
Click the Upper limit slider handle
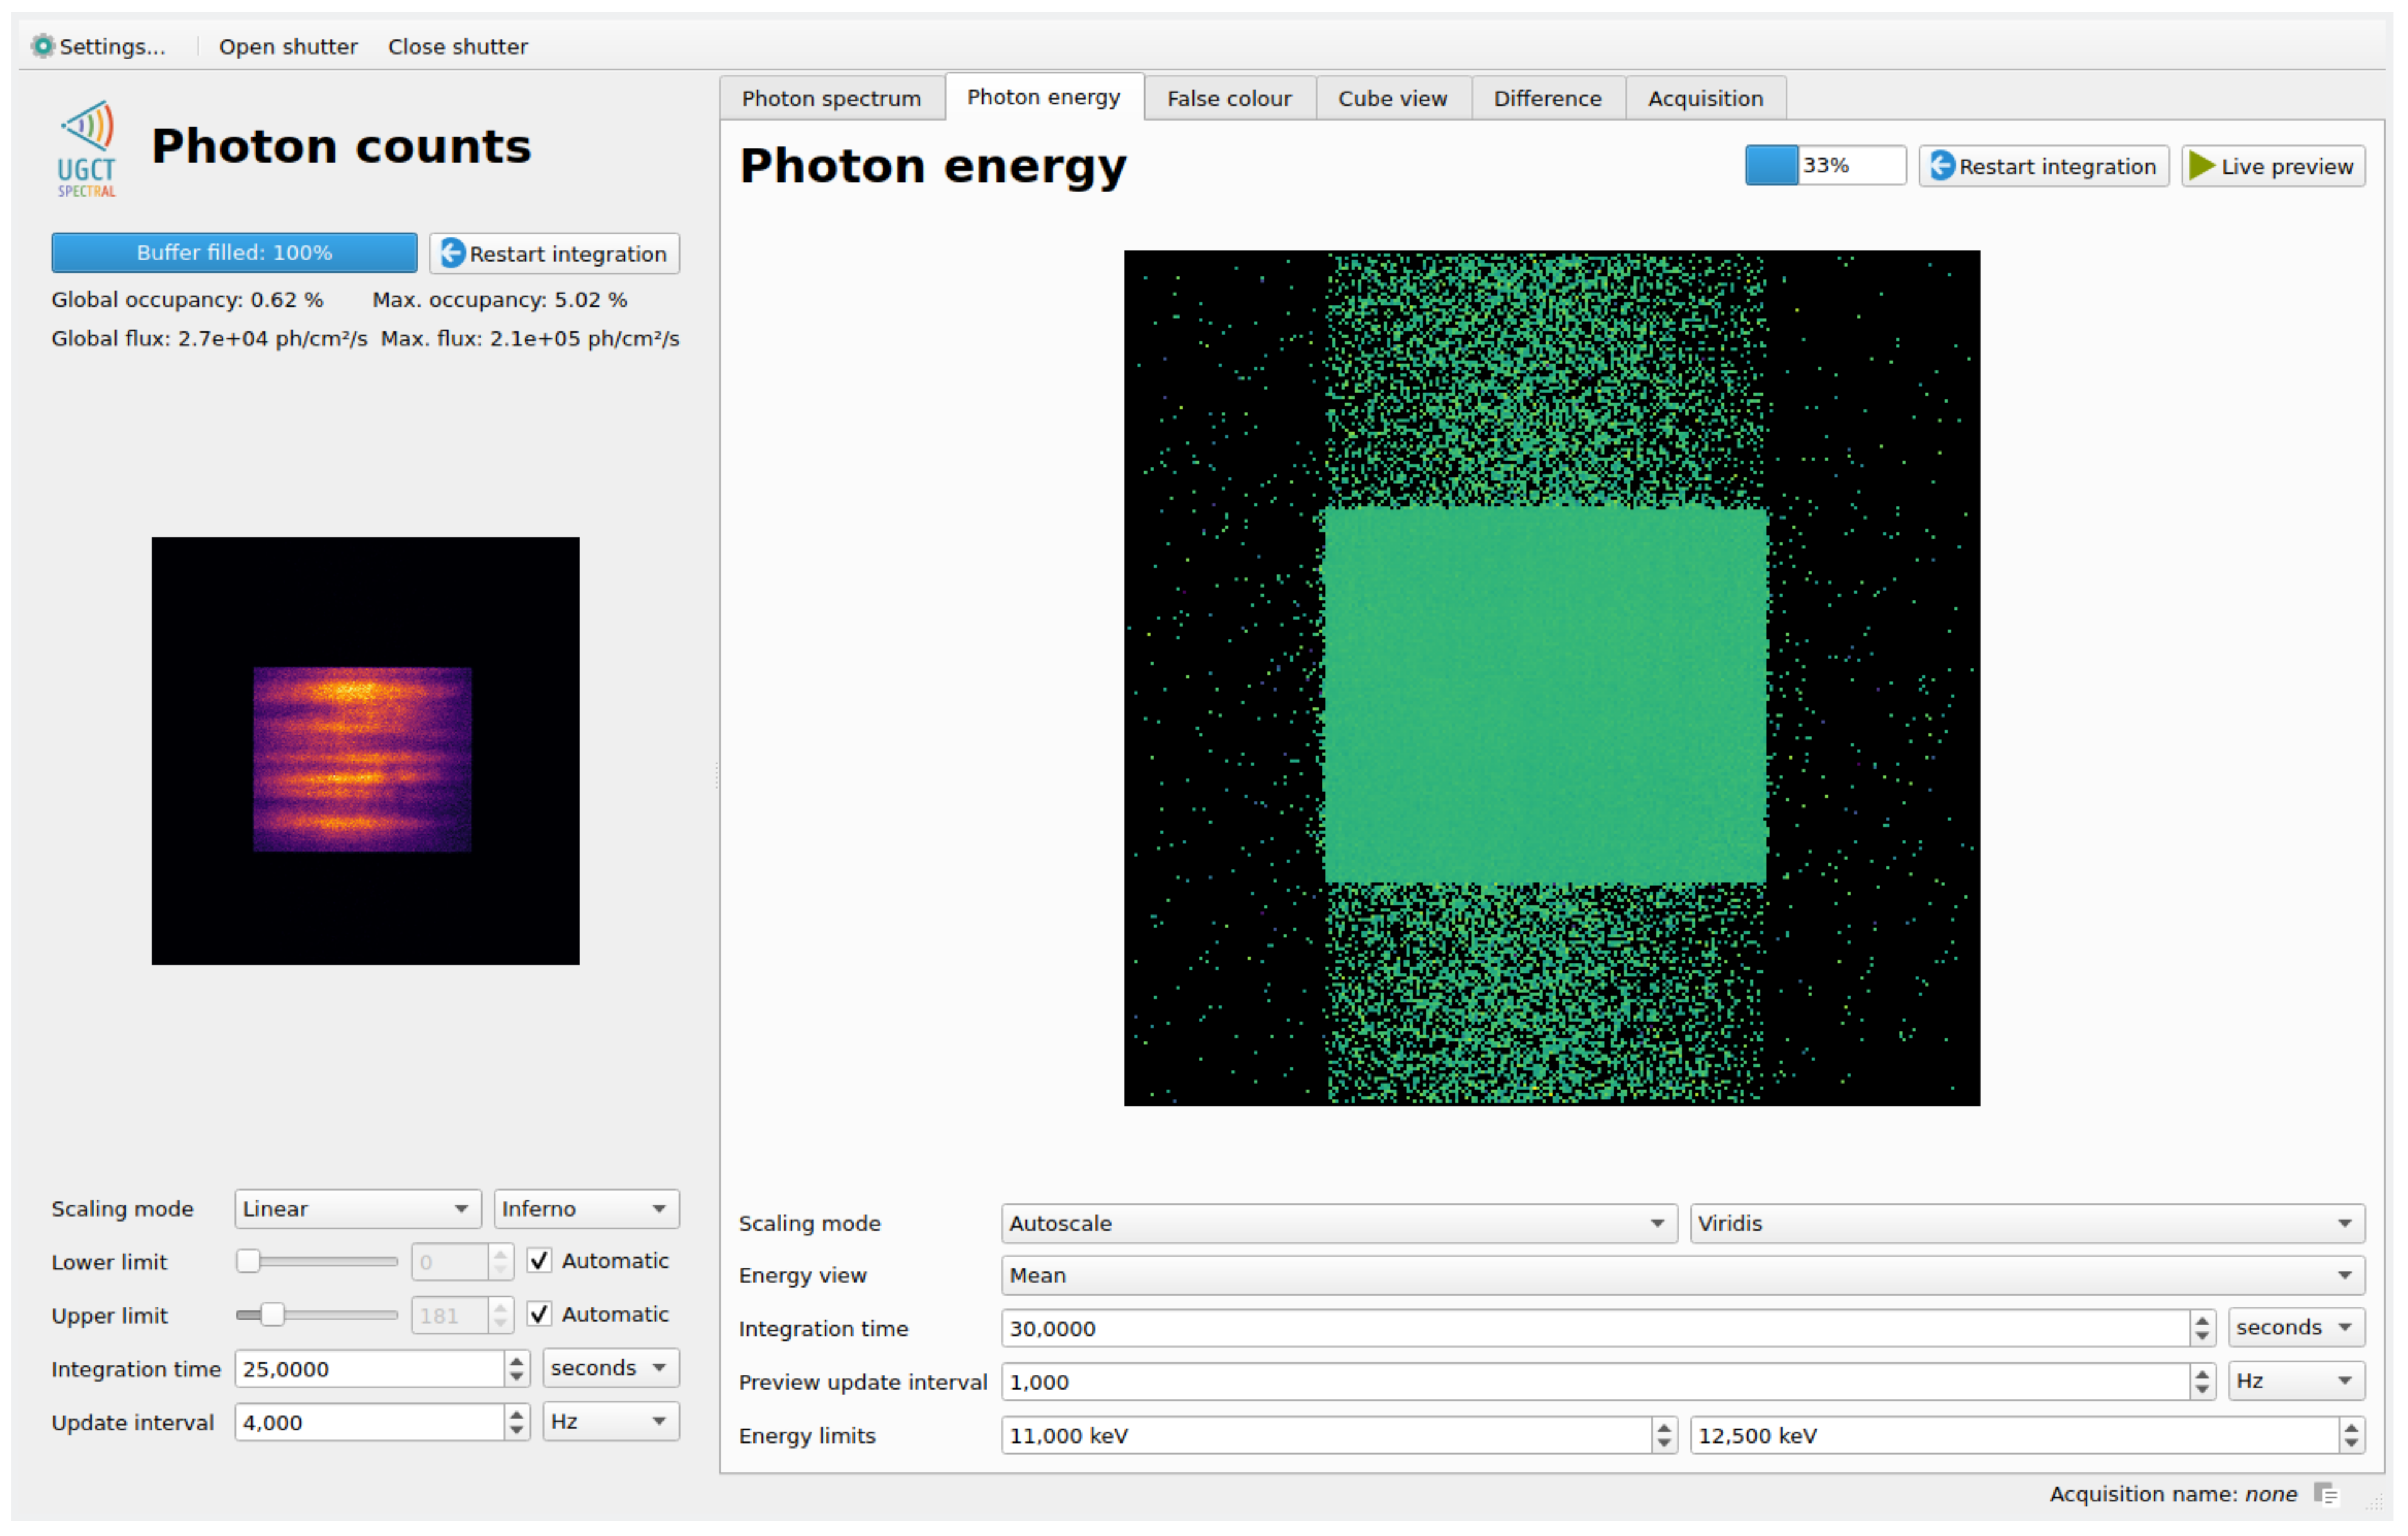click(x=272, y=1315)
